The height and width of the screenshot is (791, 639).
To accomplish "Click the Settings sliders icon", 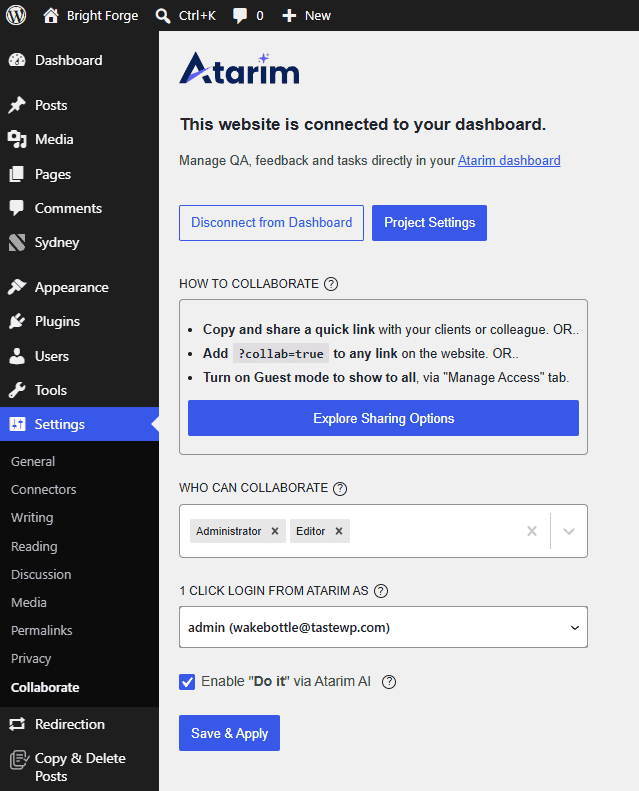I will (17, 424).
